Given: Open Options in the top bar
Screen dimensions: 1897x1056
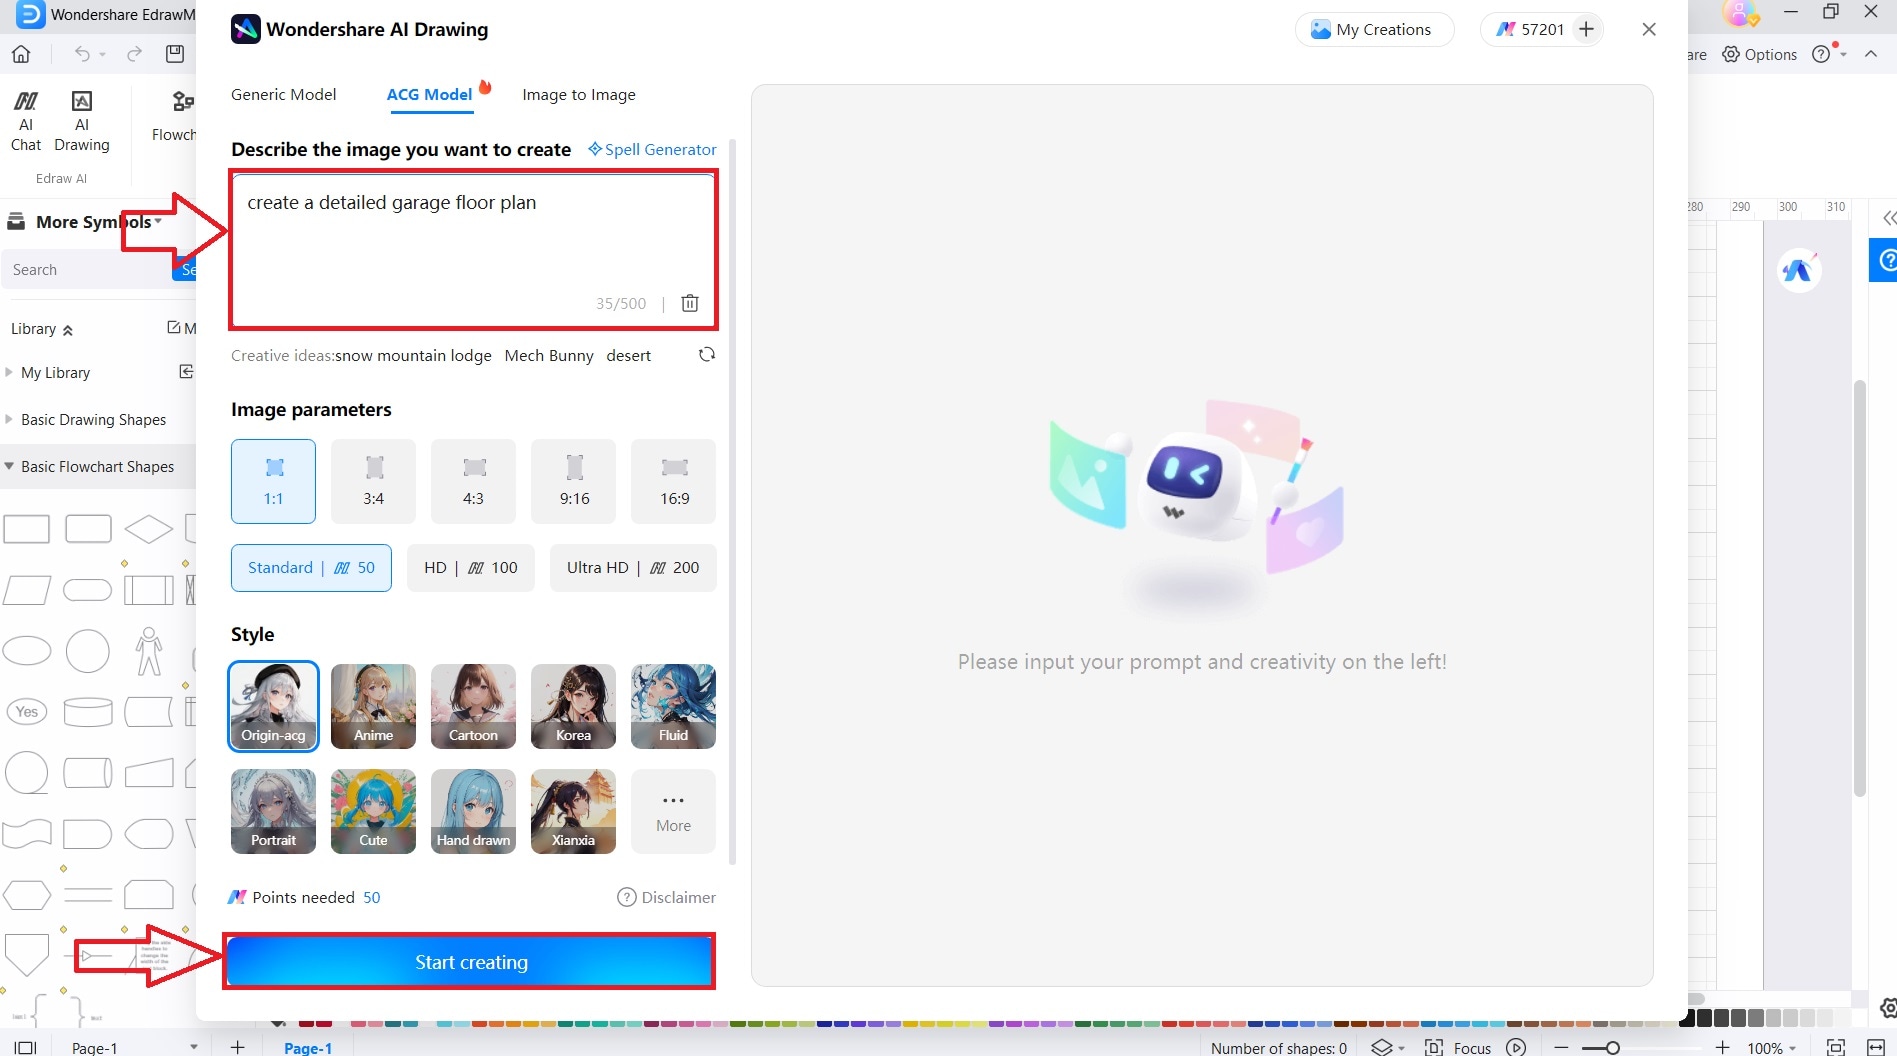Looking at the screenshot, I should click(1760, 54).
